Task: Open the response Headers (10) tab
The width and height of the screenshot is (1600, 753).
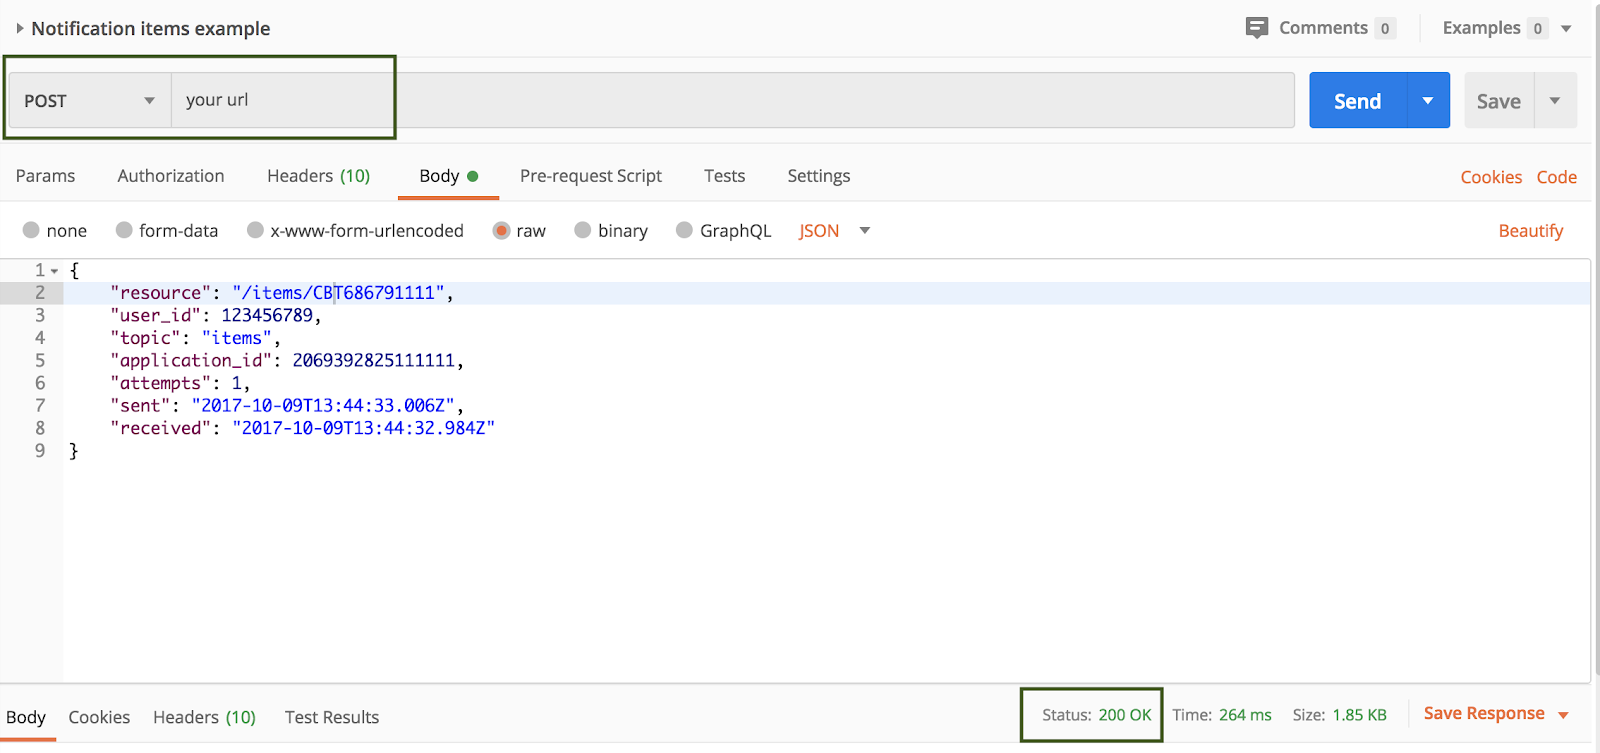Action: 204,717
